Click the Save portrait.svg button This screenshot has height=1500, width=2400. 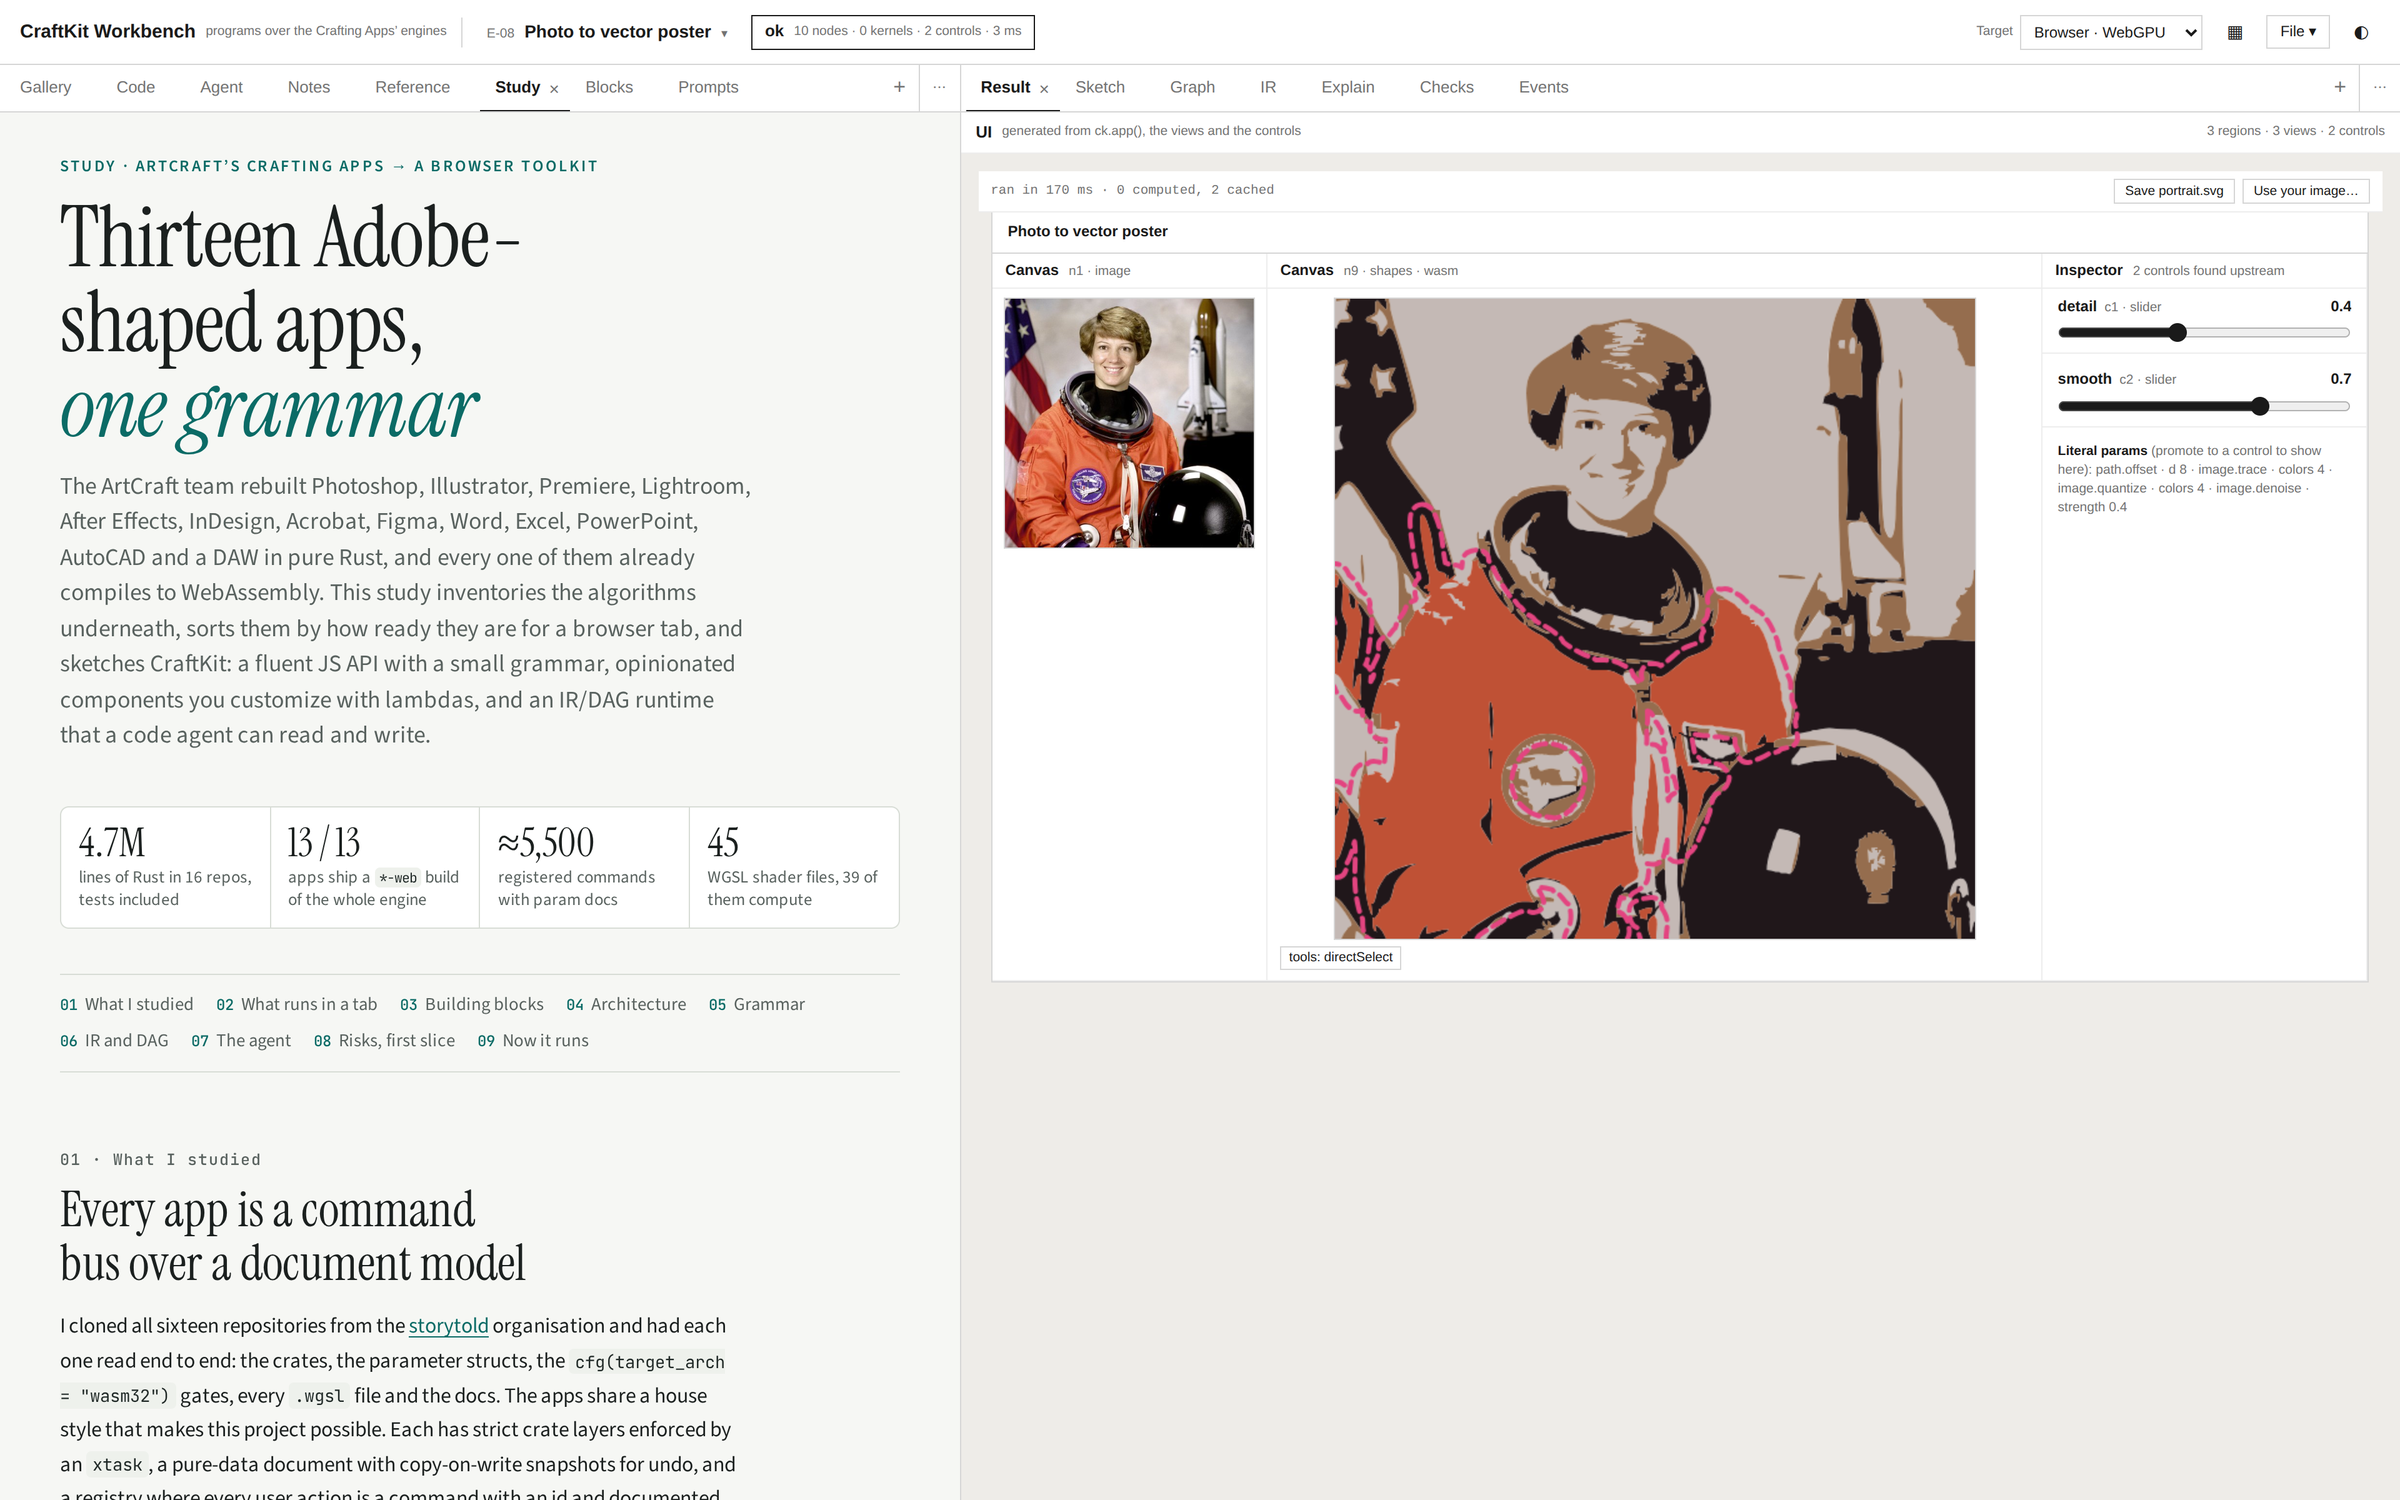pos(2174,191)
